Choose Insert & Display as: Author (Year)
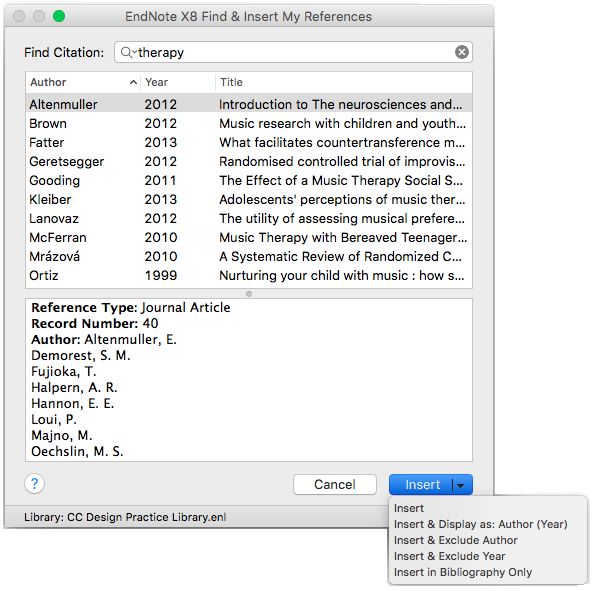Image resolution: width=593 pixels, height=591 pixels. click(481, 524)
